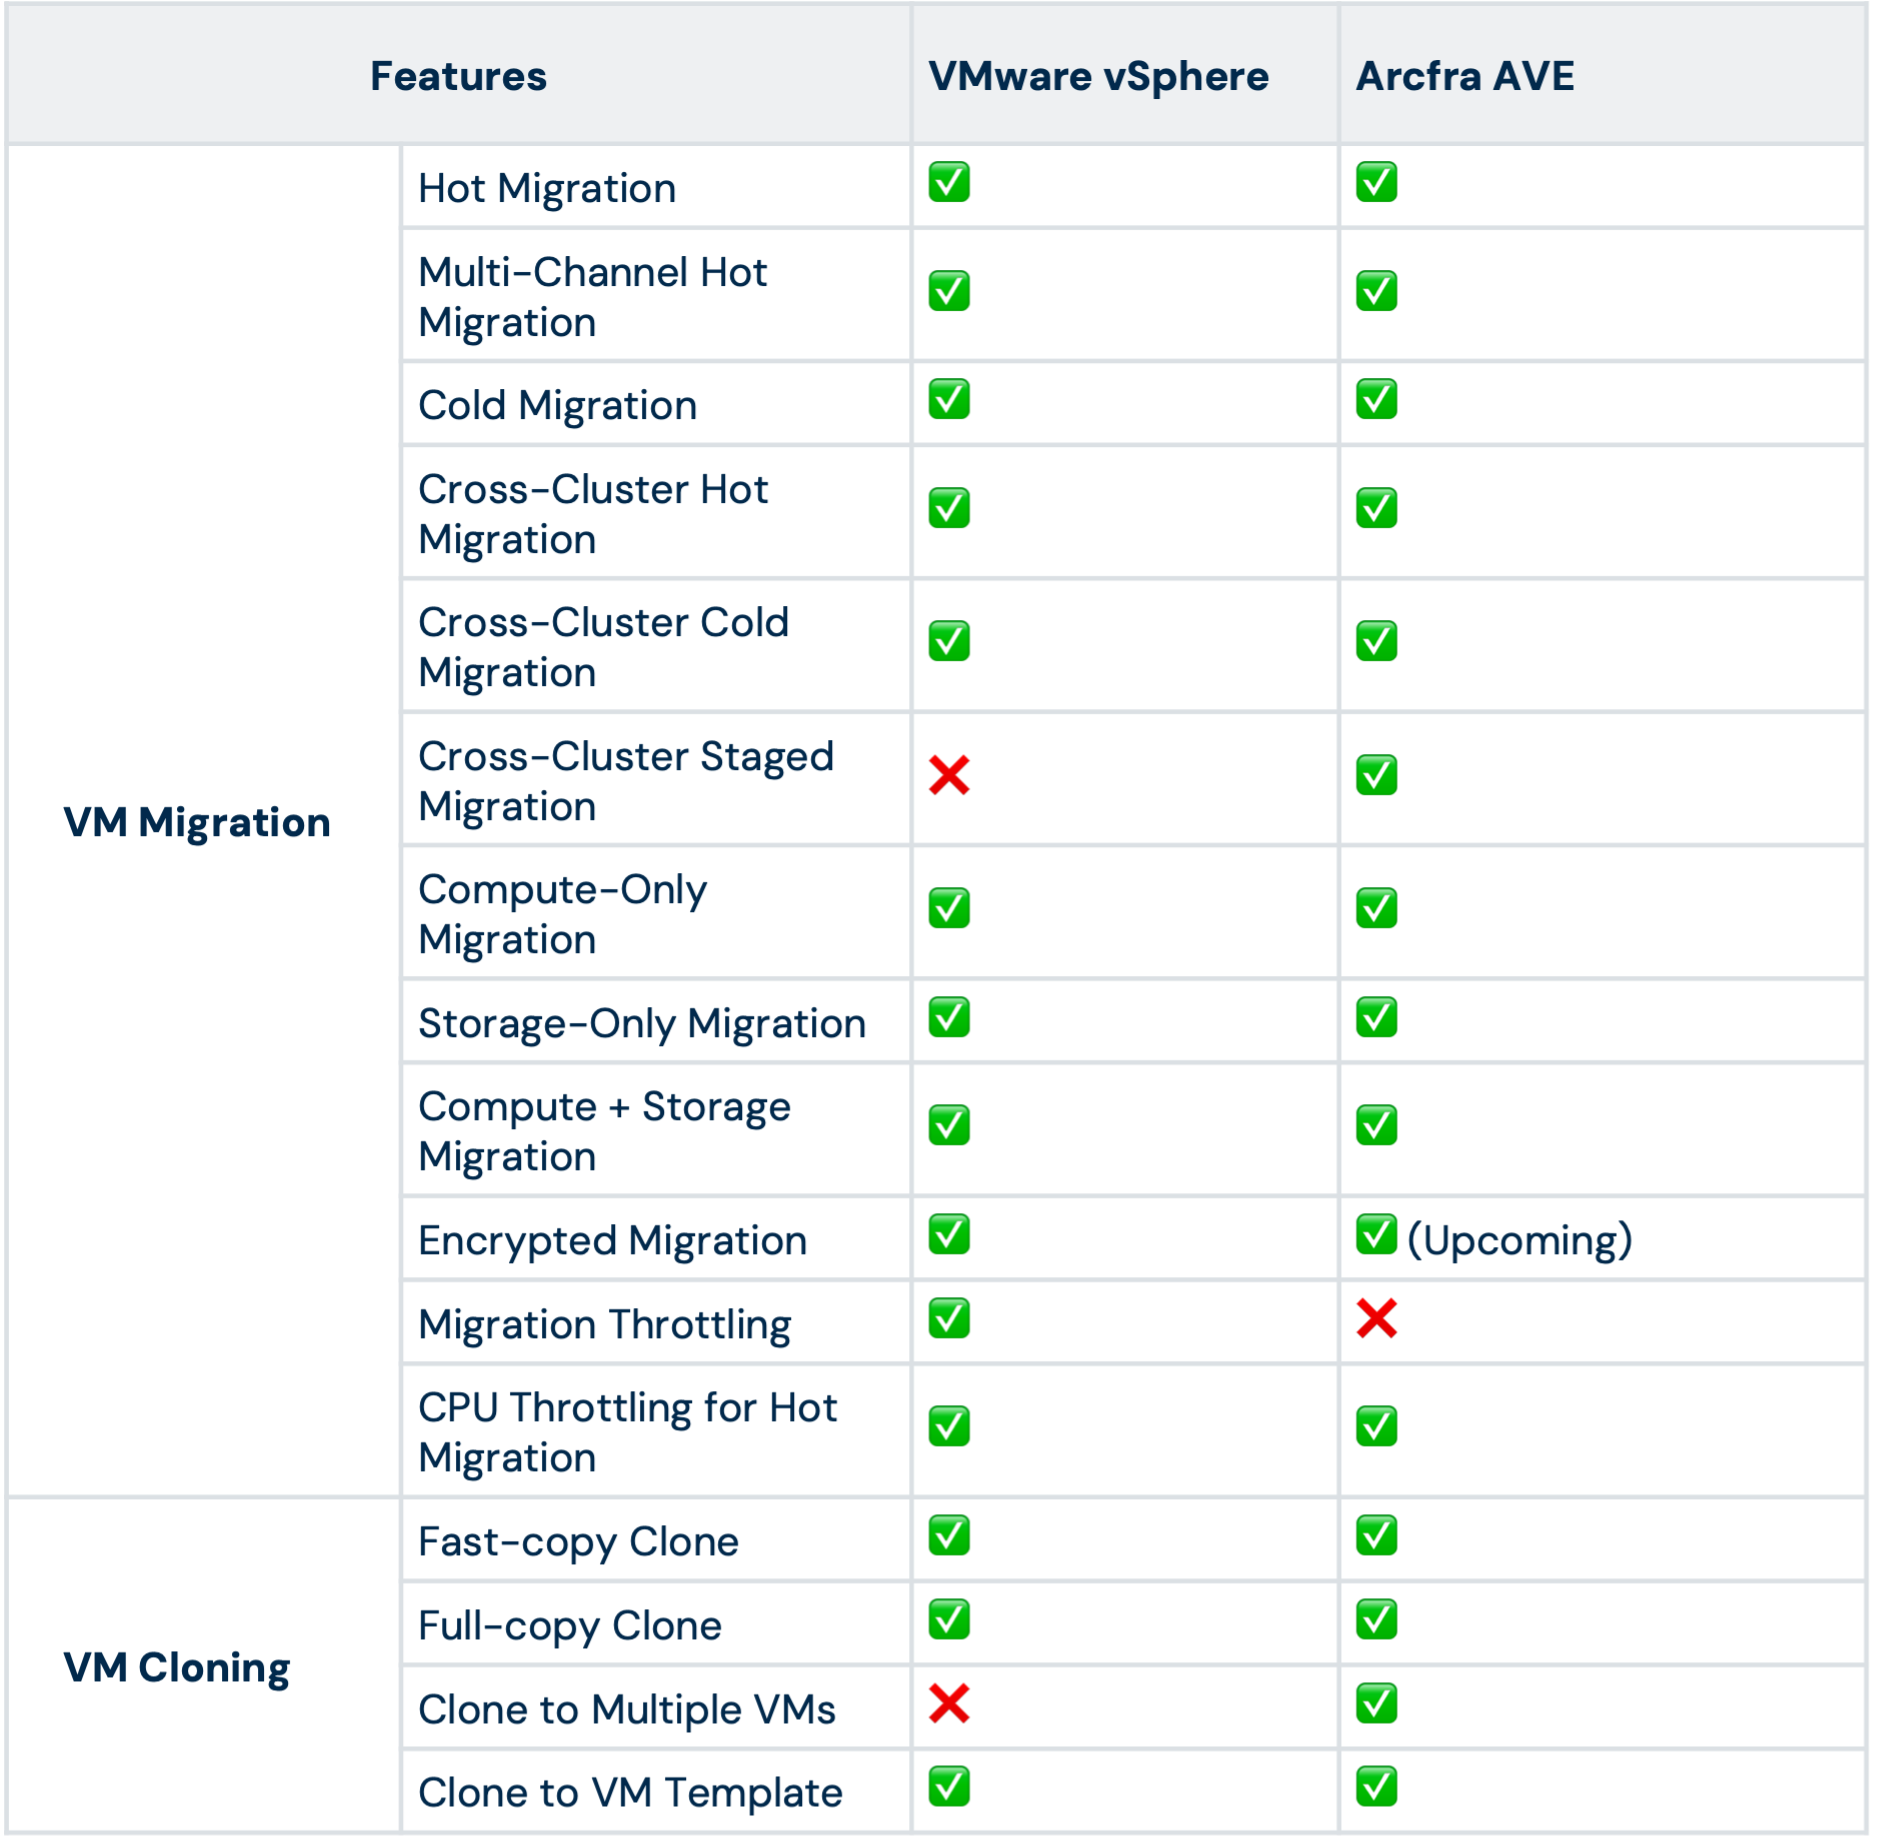Click the Features column header
The height and width of the screenshot is (1847, 1879).
coord(458,76)
